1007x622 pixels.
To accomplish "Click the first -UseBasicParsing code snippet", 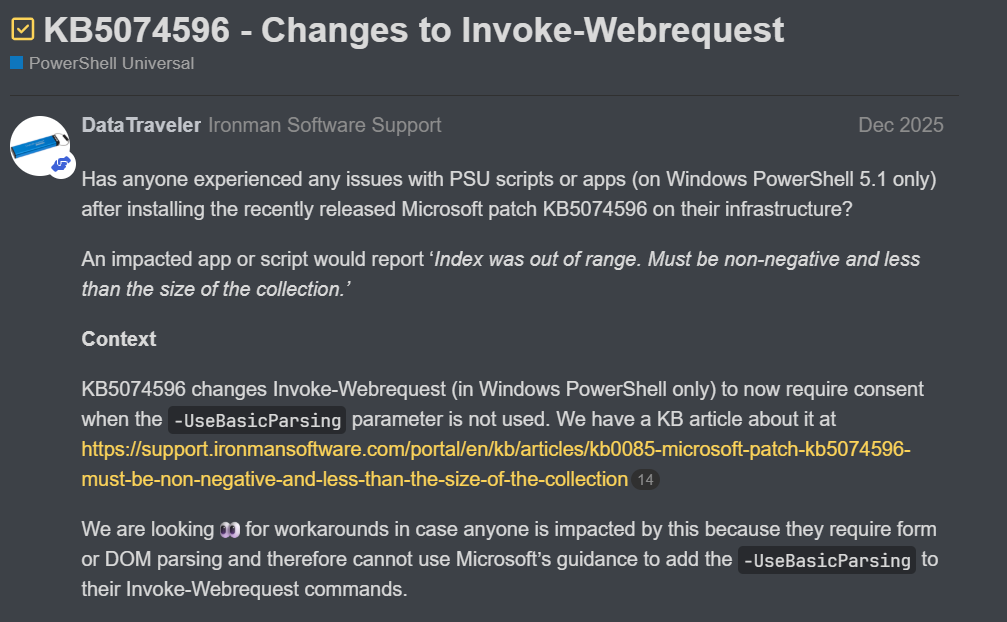I will pyautogui.click(x=257, y=419).
